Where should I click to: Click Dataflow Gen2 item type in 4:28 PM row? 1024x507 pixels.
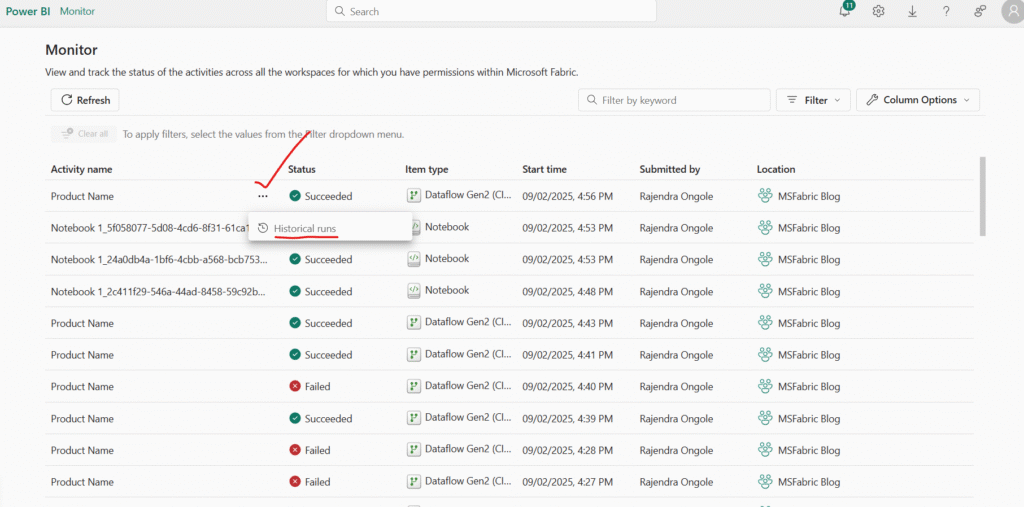click(468, 449)
